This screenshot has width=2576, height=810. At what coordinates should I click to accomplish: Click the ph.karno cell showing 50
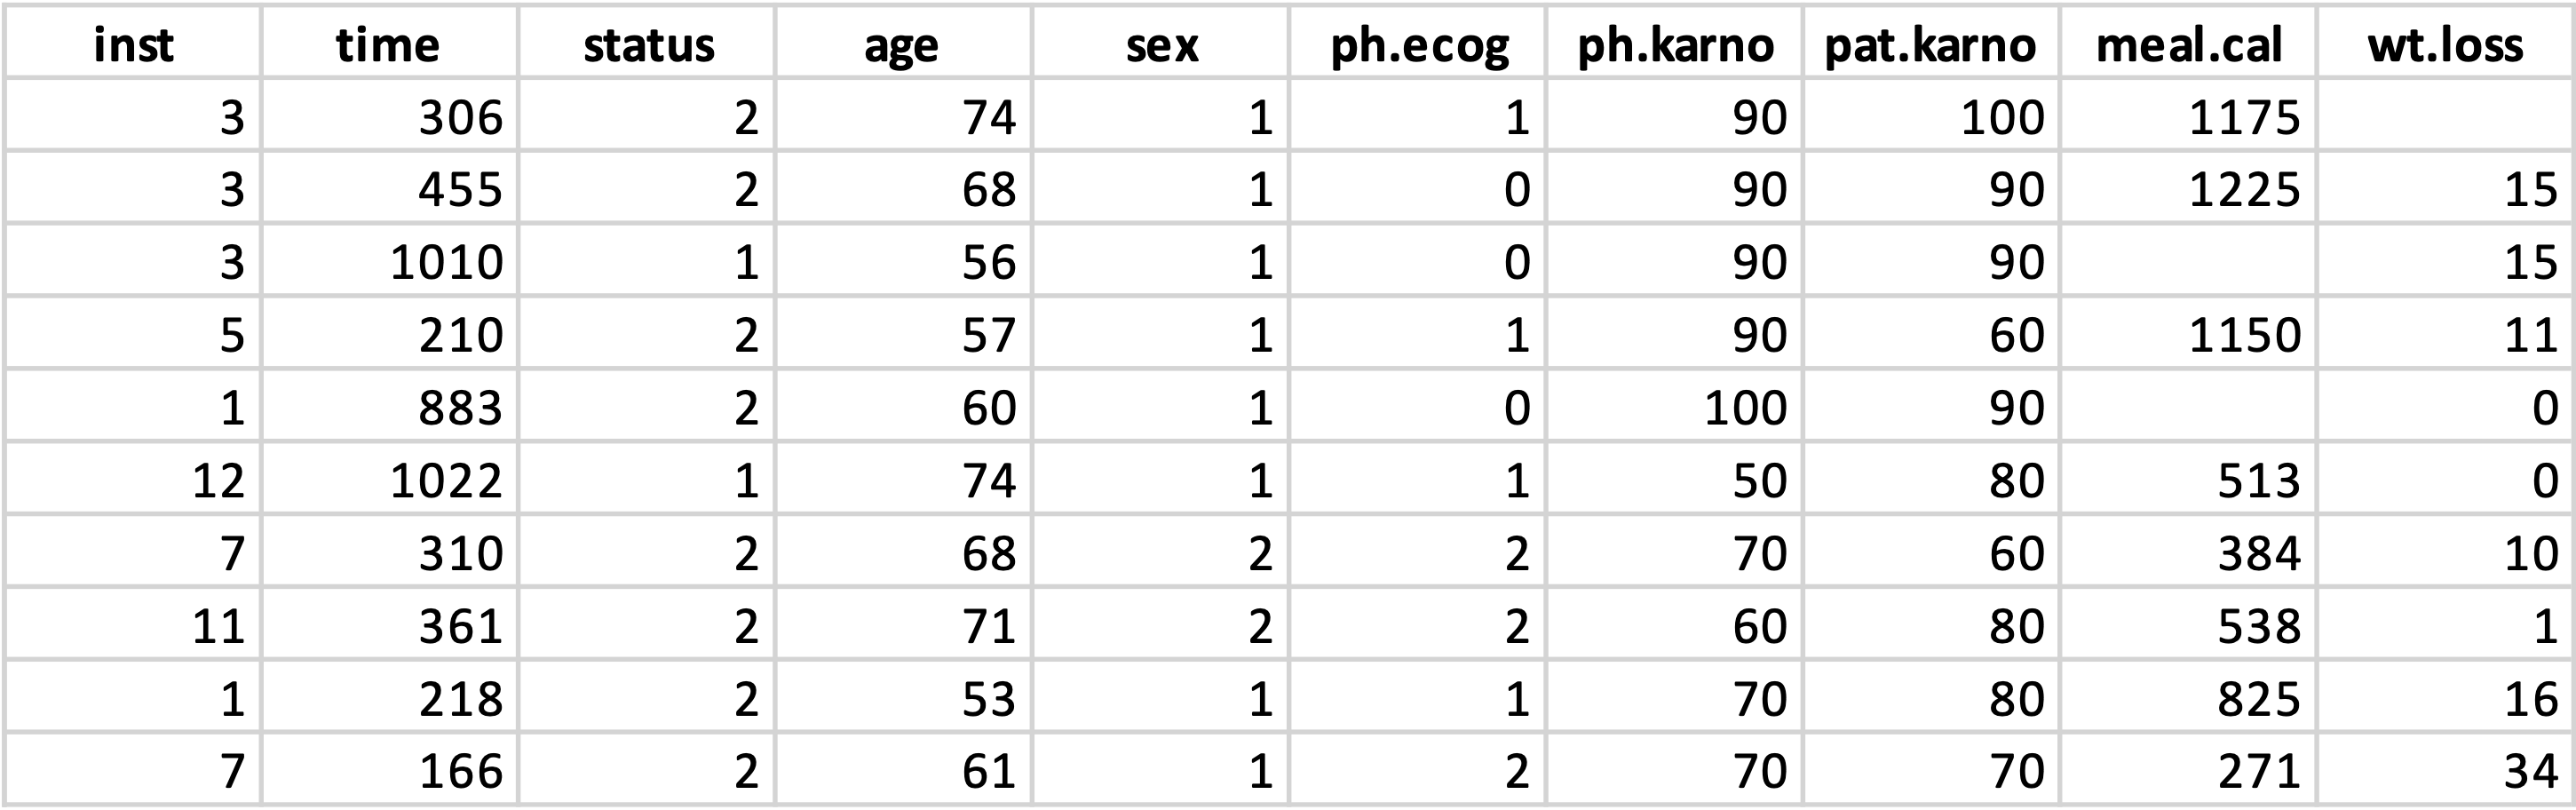pyautogui.click(x=1675, y=479)
